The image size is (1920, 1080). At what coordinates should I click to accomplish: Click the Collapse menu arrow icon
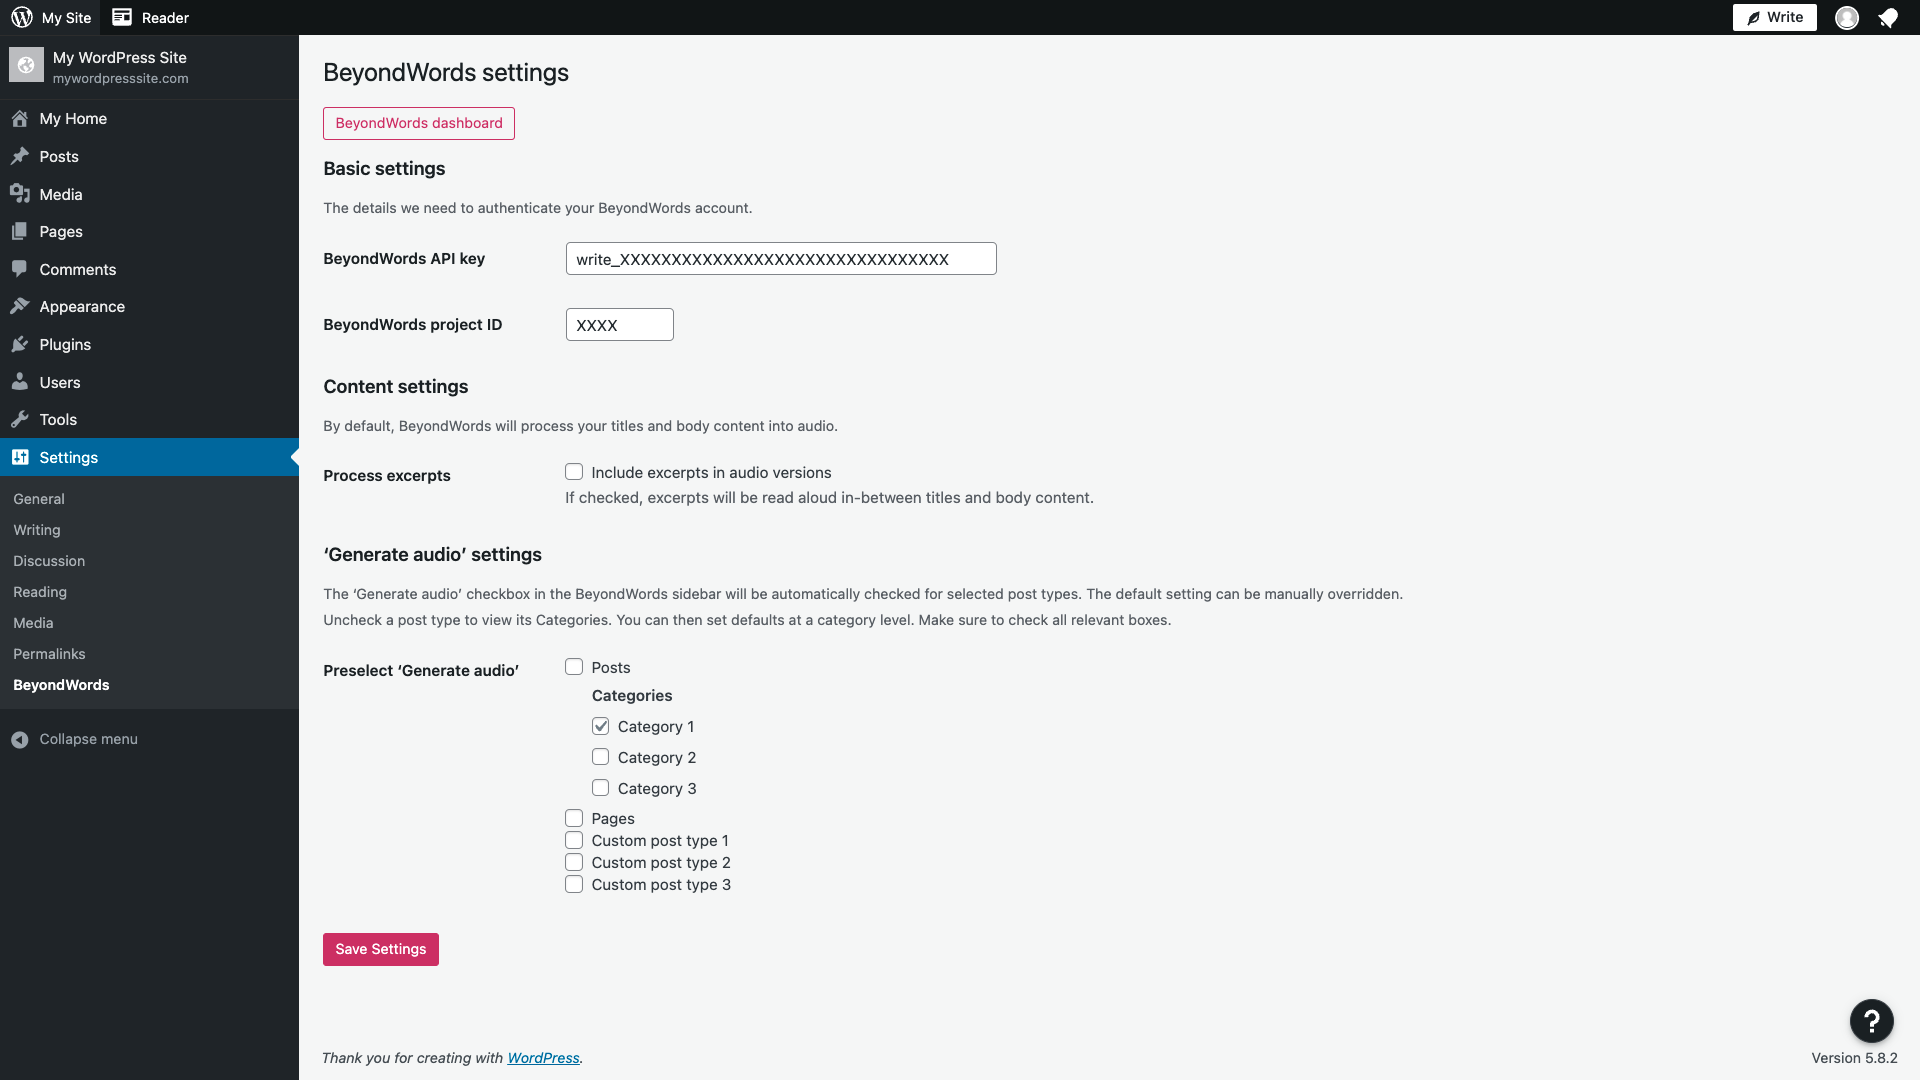(20, 739)
